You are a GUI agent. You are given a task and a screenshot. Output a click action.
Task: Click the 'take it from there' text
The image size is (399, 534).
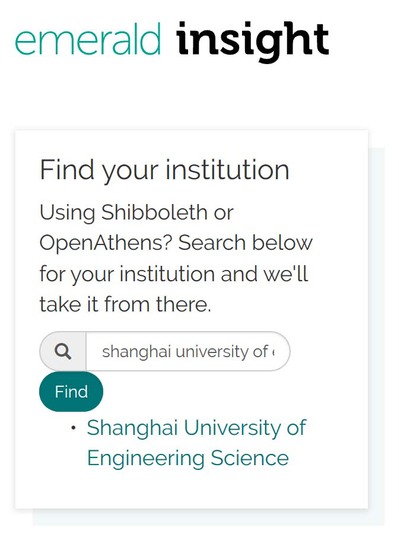tap(125, 304)
